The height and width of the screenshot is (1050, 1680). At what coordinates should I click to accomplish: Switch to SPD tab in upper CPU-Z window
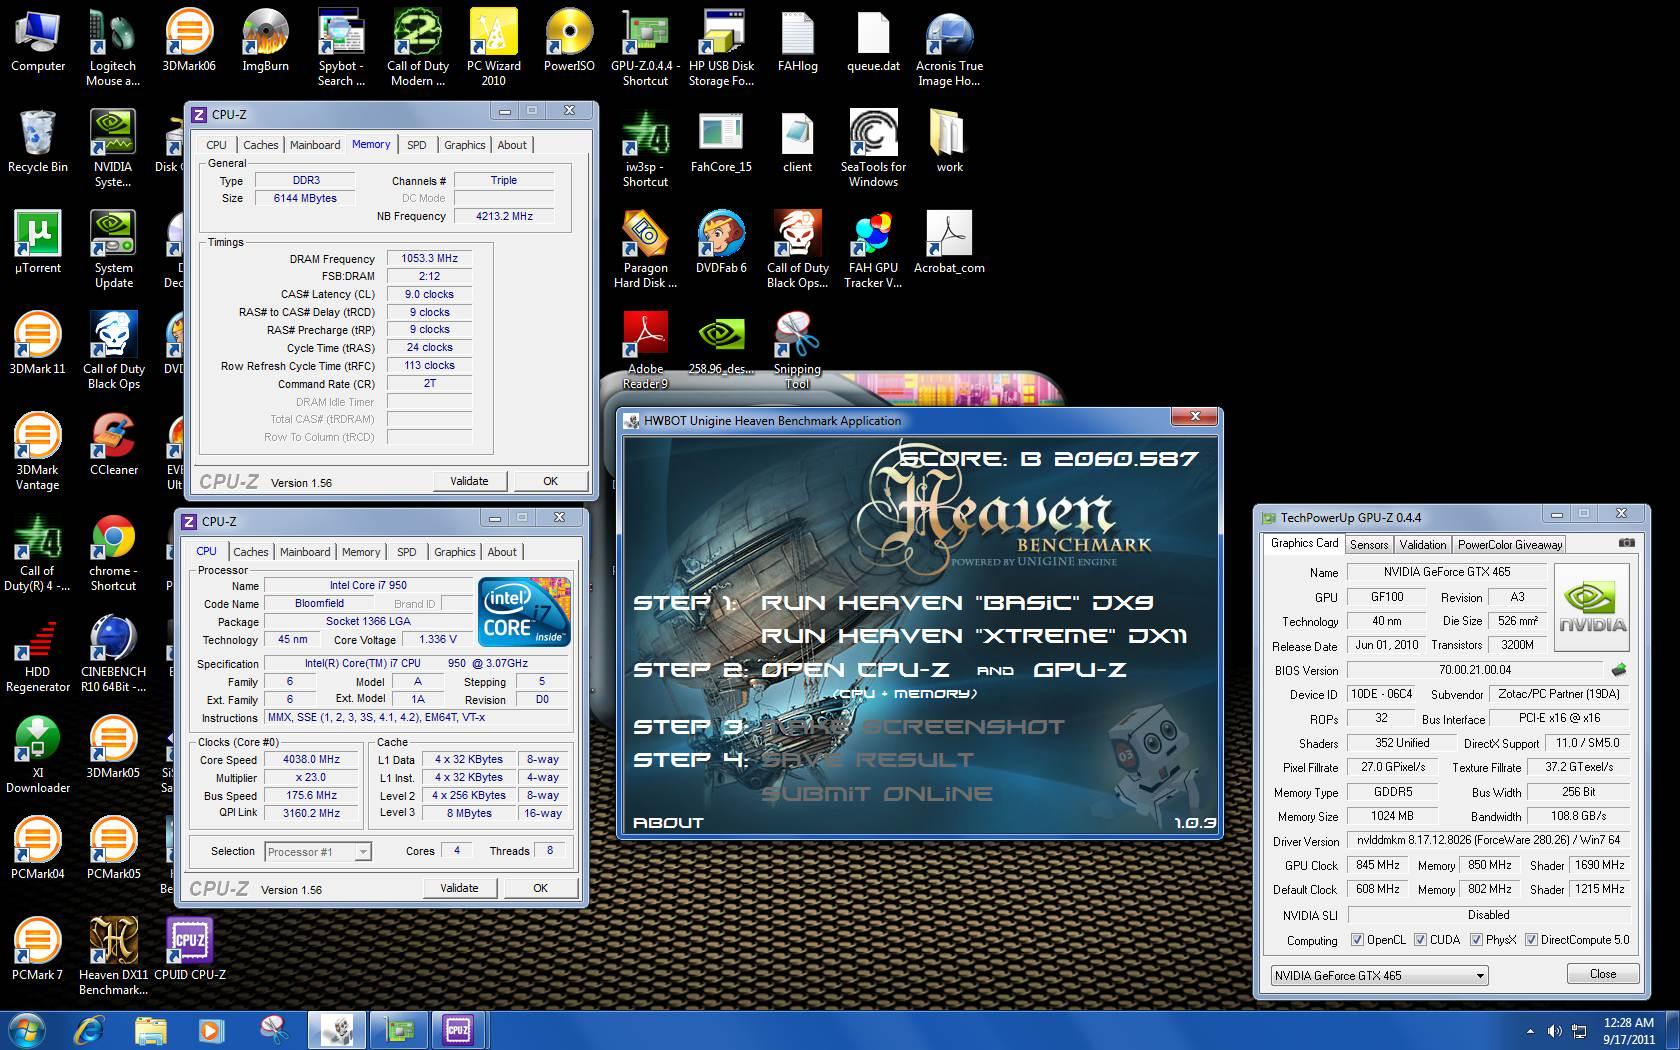tap(416, 145)
